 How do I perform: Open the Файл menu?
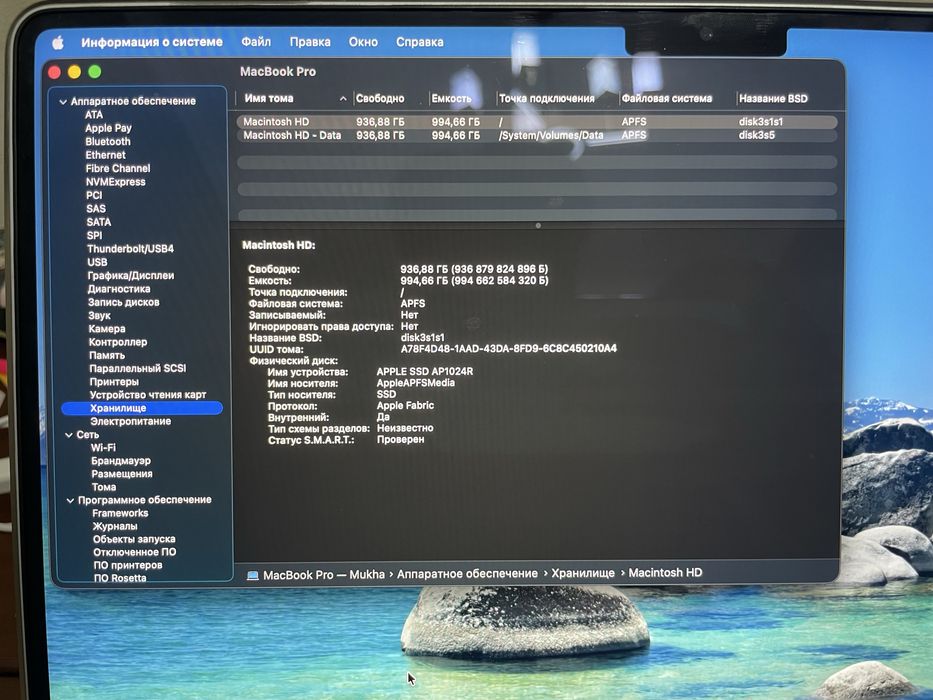tap(256, 42)
